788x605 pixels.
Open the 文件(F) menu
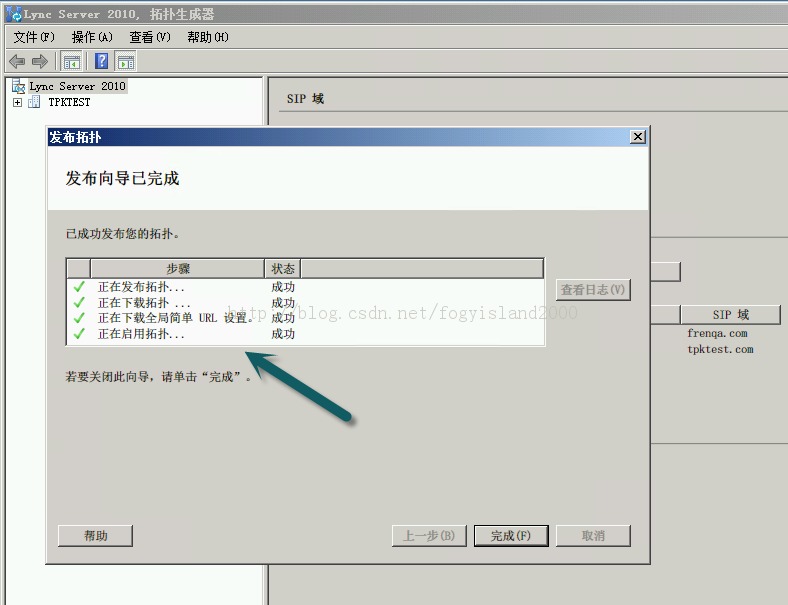(34, 37)
